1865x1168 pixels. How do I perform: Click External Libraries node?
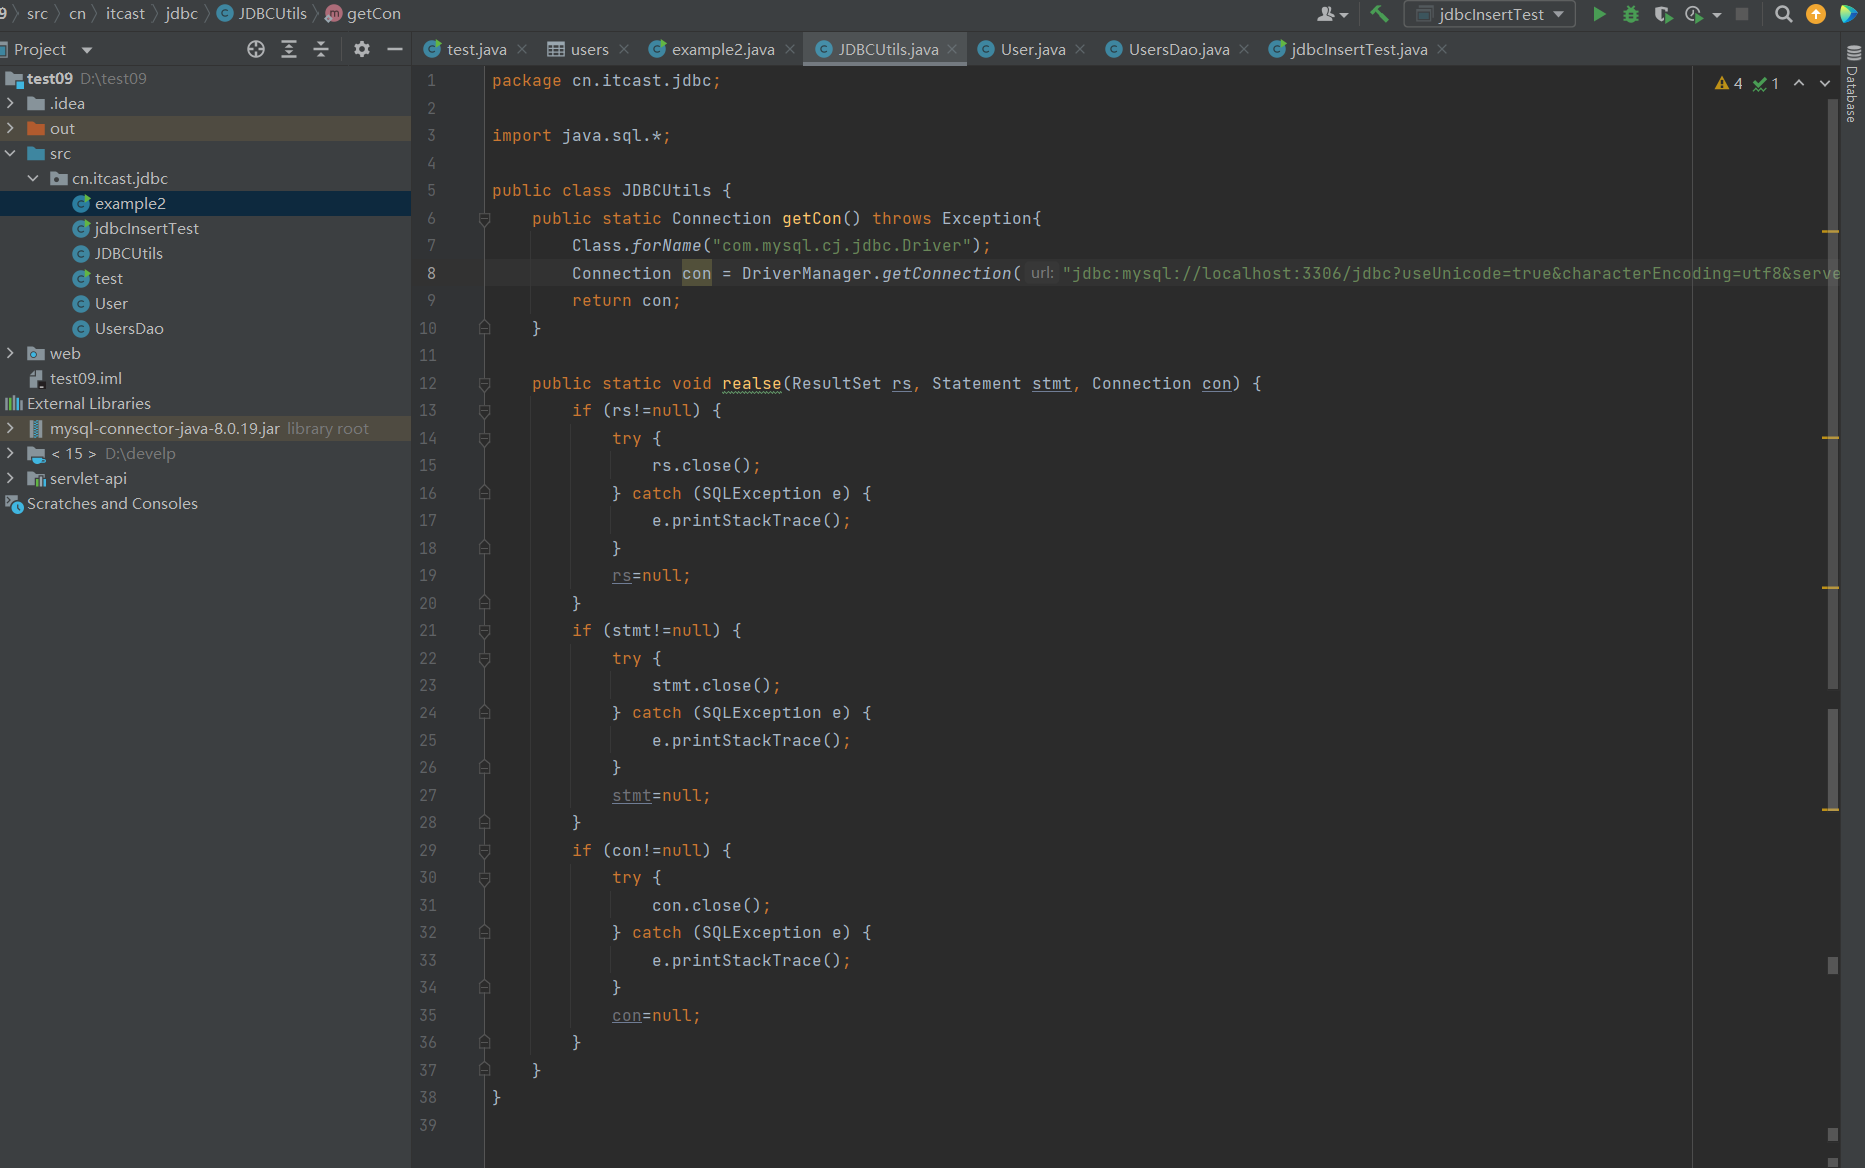click(x=89, y=403)
